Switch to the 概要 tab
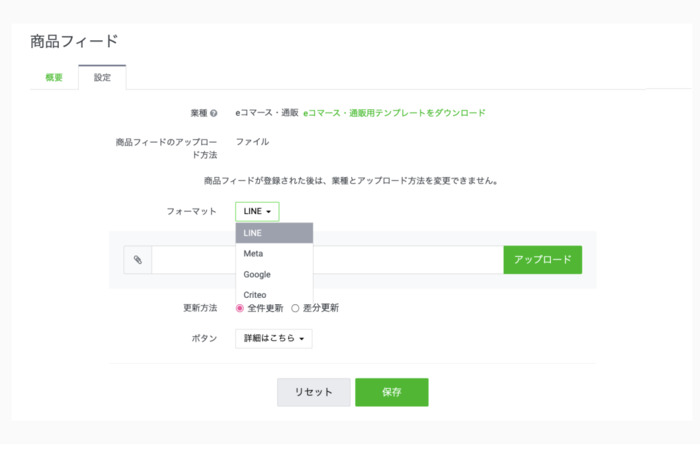Image resolution: width=700 pixels, height=450 pixels. point(54,77)
